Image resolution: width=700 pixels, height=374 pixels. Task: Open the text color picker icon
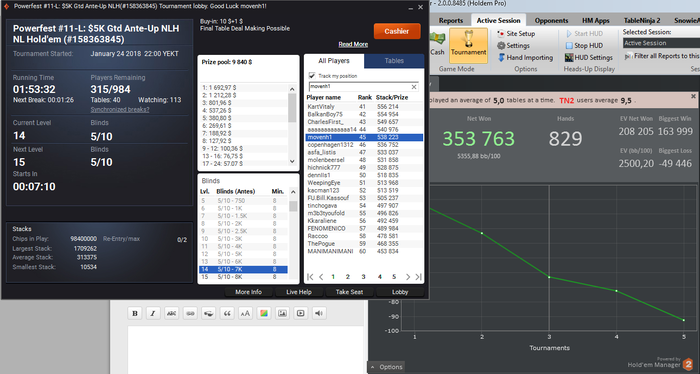264,313
